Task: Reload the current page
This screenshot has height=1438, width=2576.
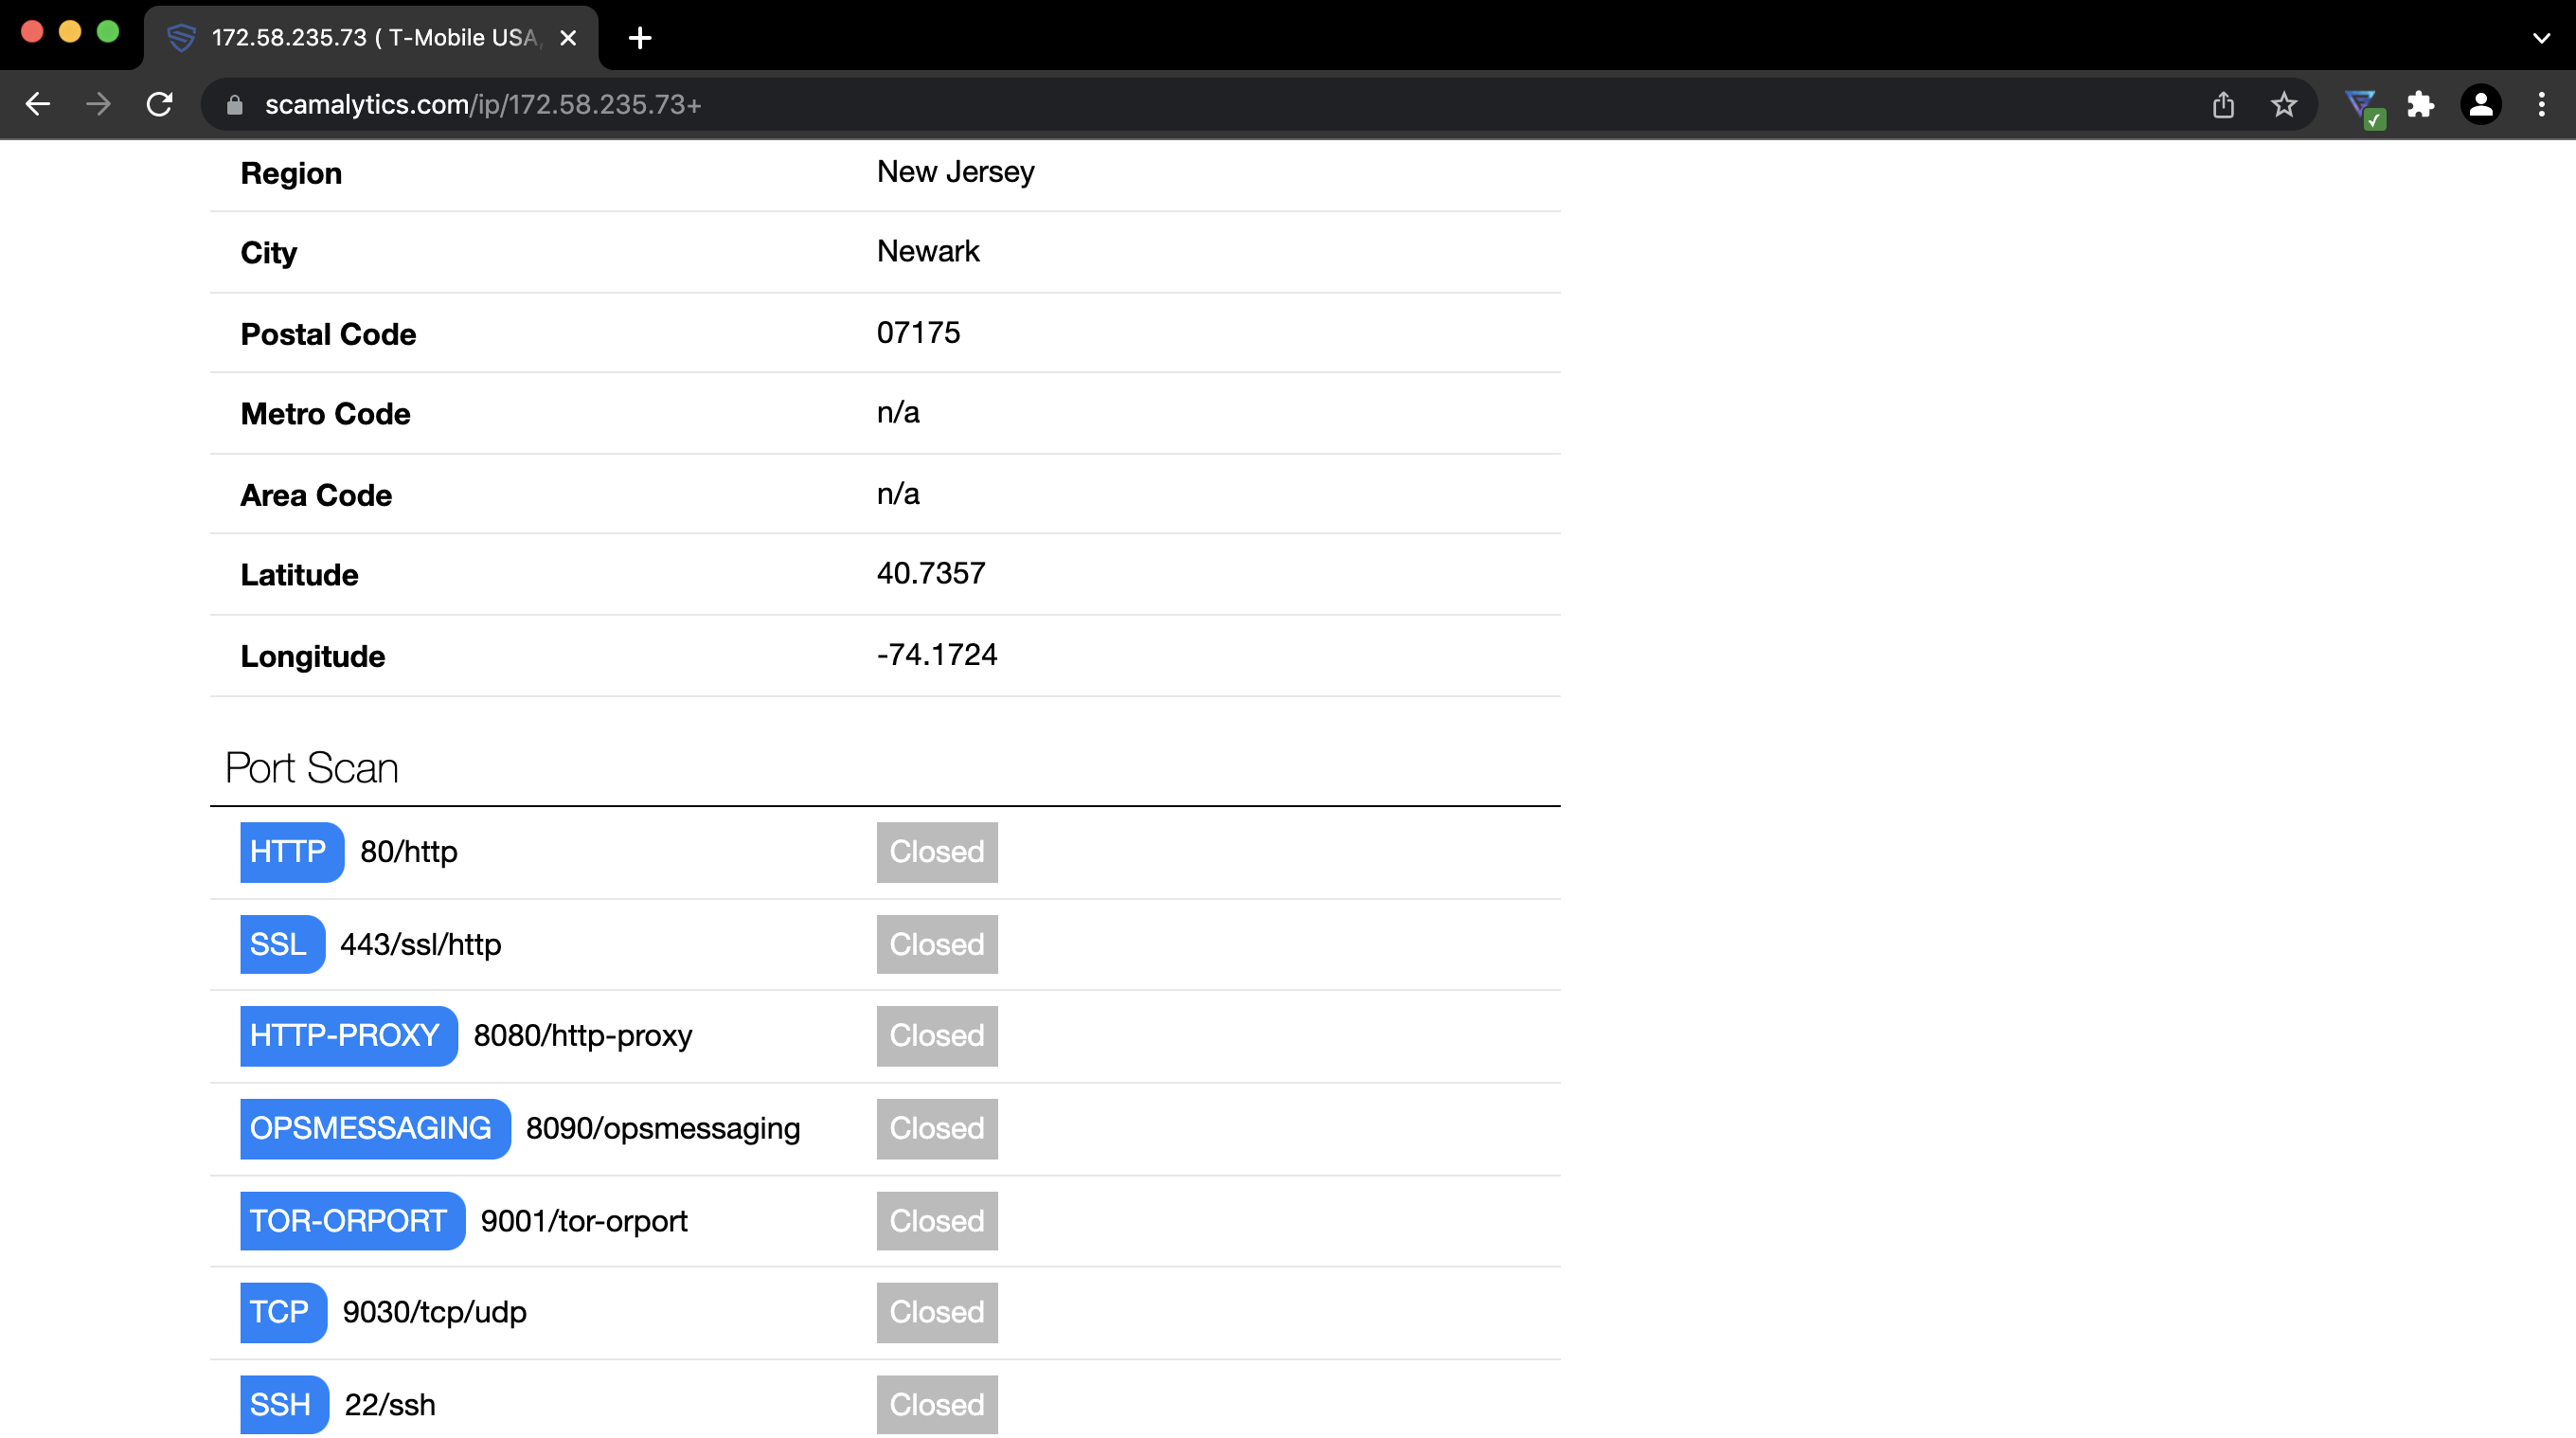Action: pos(160,104)
